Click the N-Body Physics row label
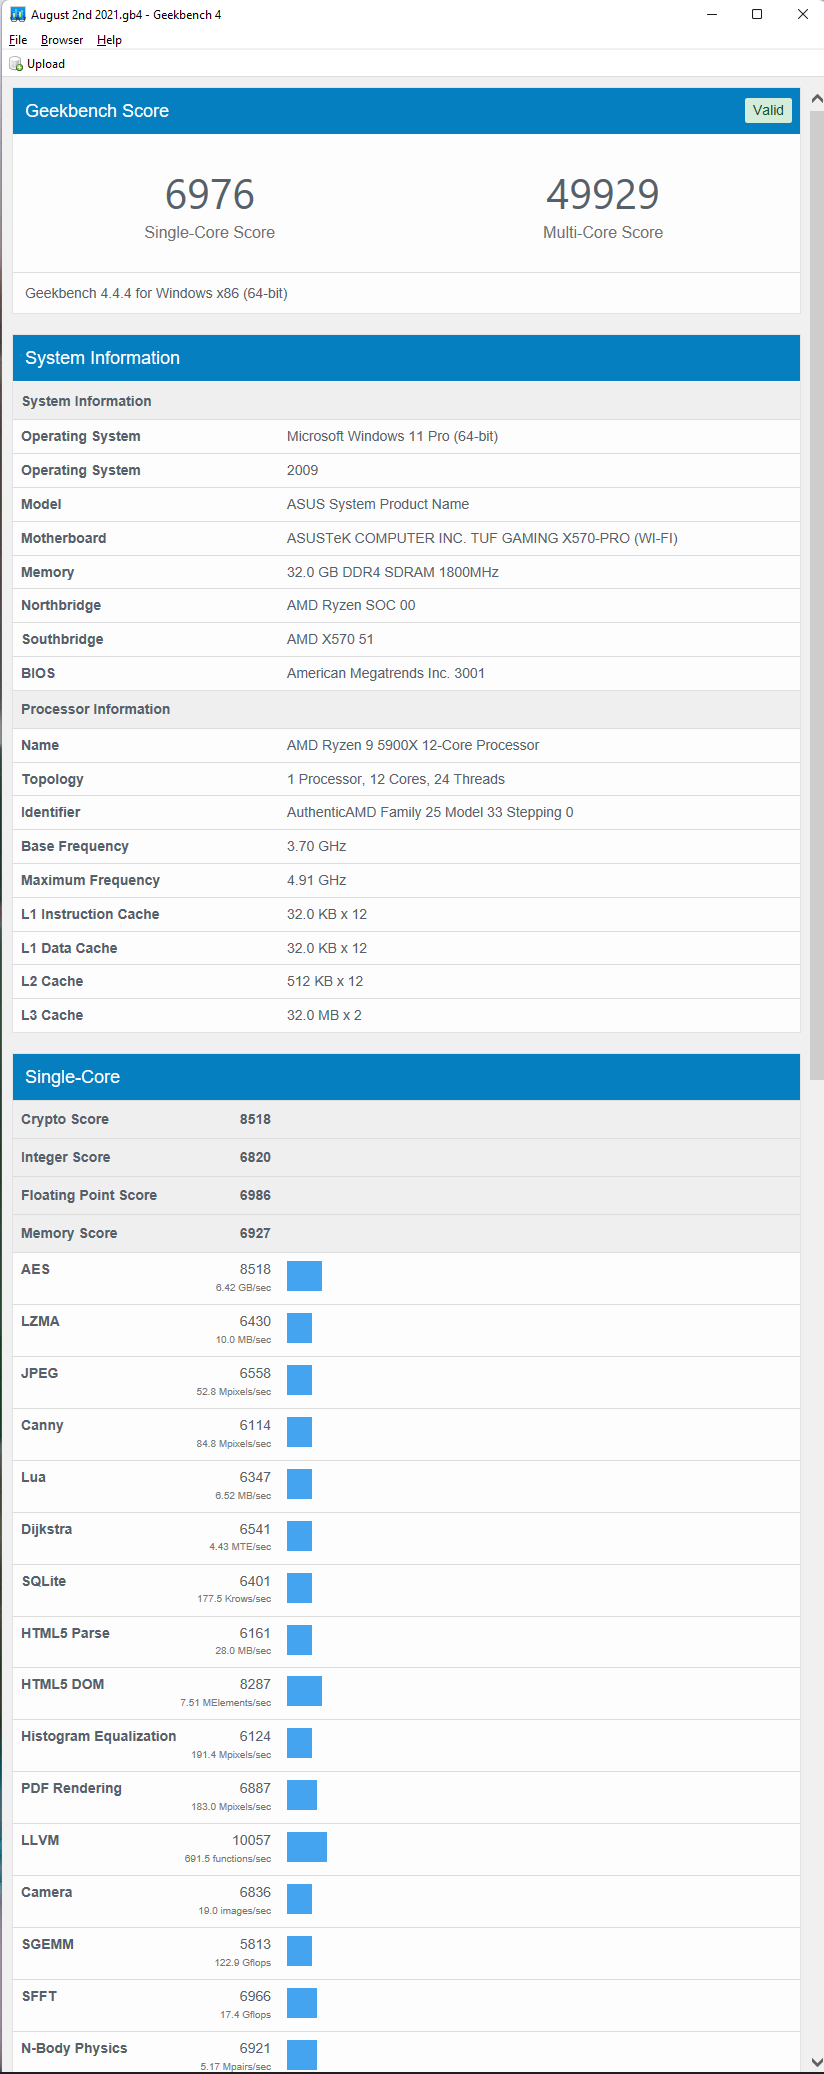Viewport: 824px width, 2074px height. point(74,2048)
